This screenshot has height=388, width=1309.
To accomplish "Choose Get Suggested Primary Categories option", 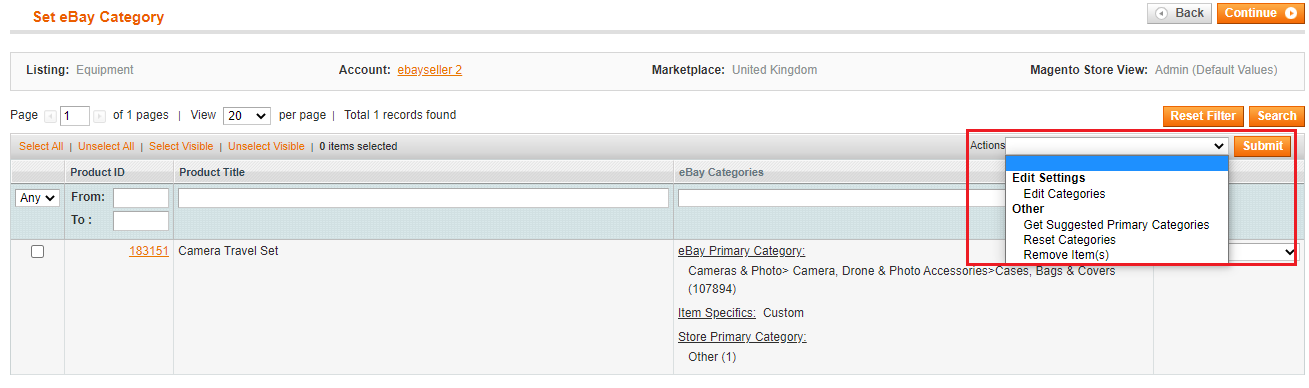I will (x=1116, y=225).
